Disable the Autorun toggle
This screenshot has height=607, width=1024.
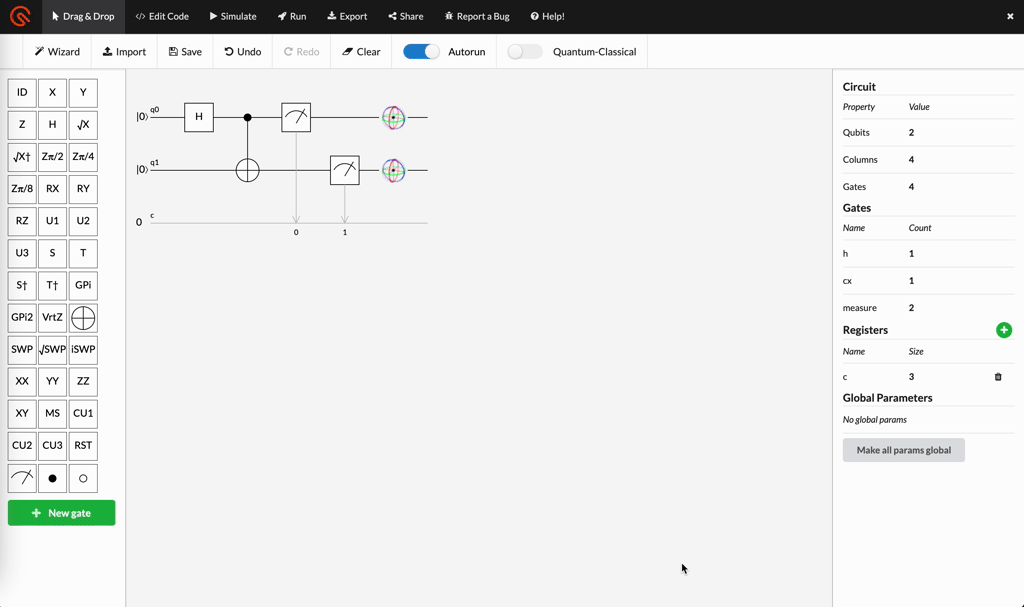coord(421,51)
